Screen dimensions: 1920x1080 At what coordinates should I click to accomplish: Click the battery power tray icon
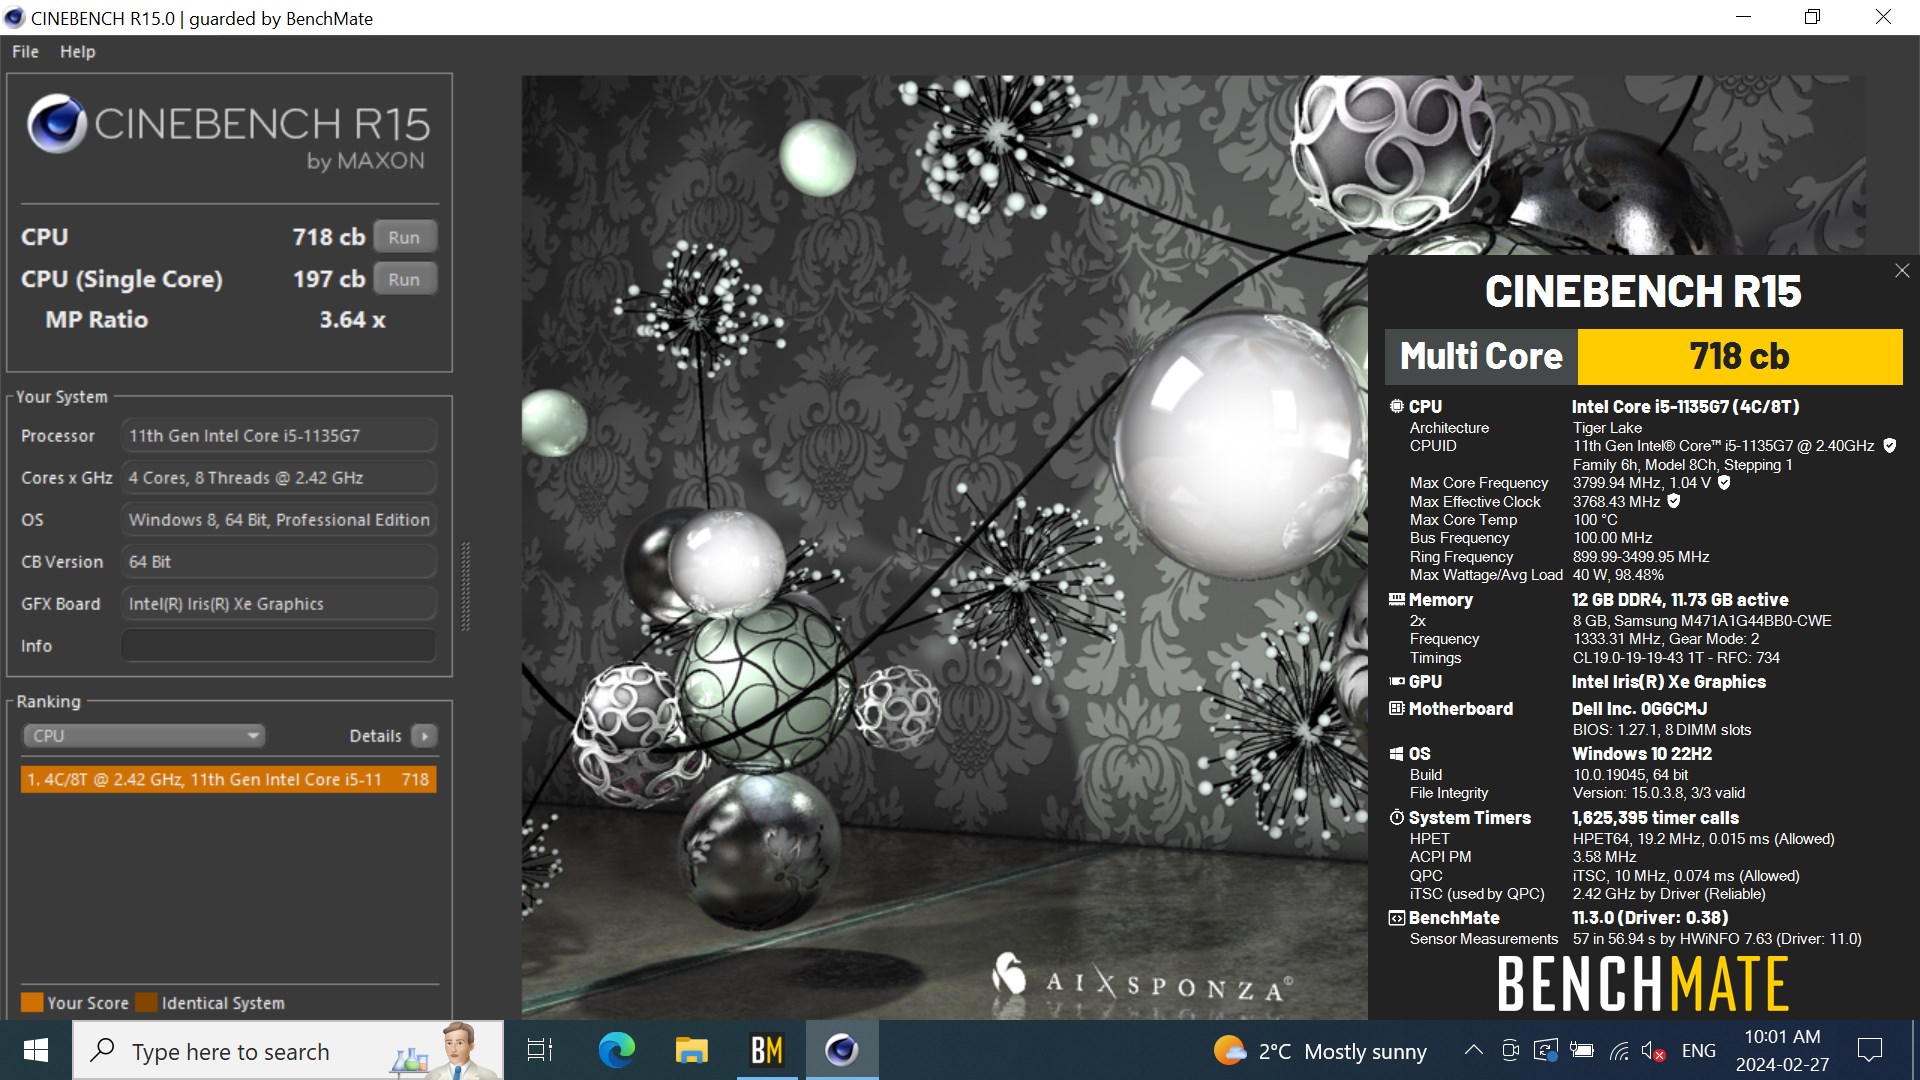(1582, 1051)
